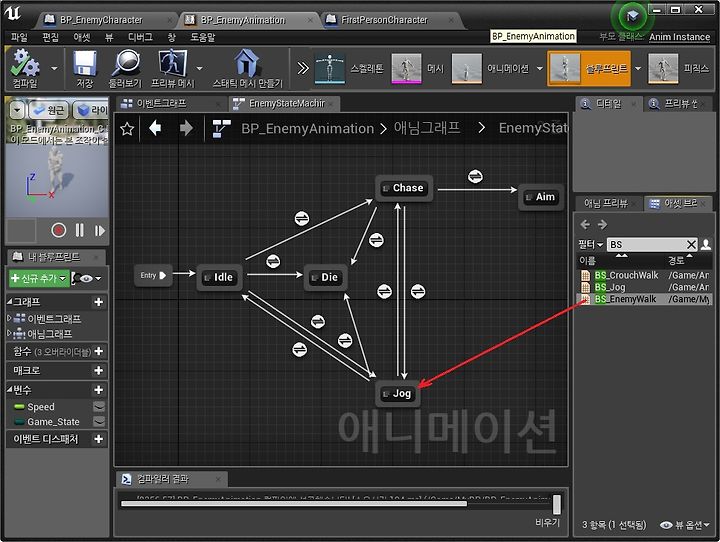This screenshot has width=720, height=542.
Task: Switch to FirstPersonCharacter tab
Action: tap(384, 20)
